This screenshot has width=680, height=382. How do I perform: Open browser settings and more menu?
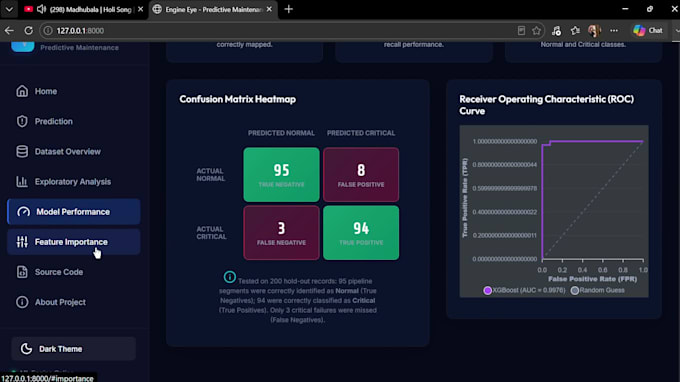click(614, 30)
